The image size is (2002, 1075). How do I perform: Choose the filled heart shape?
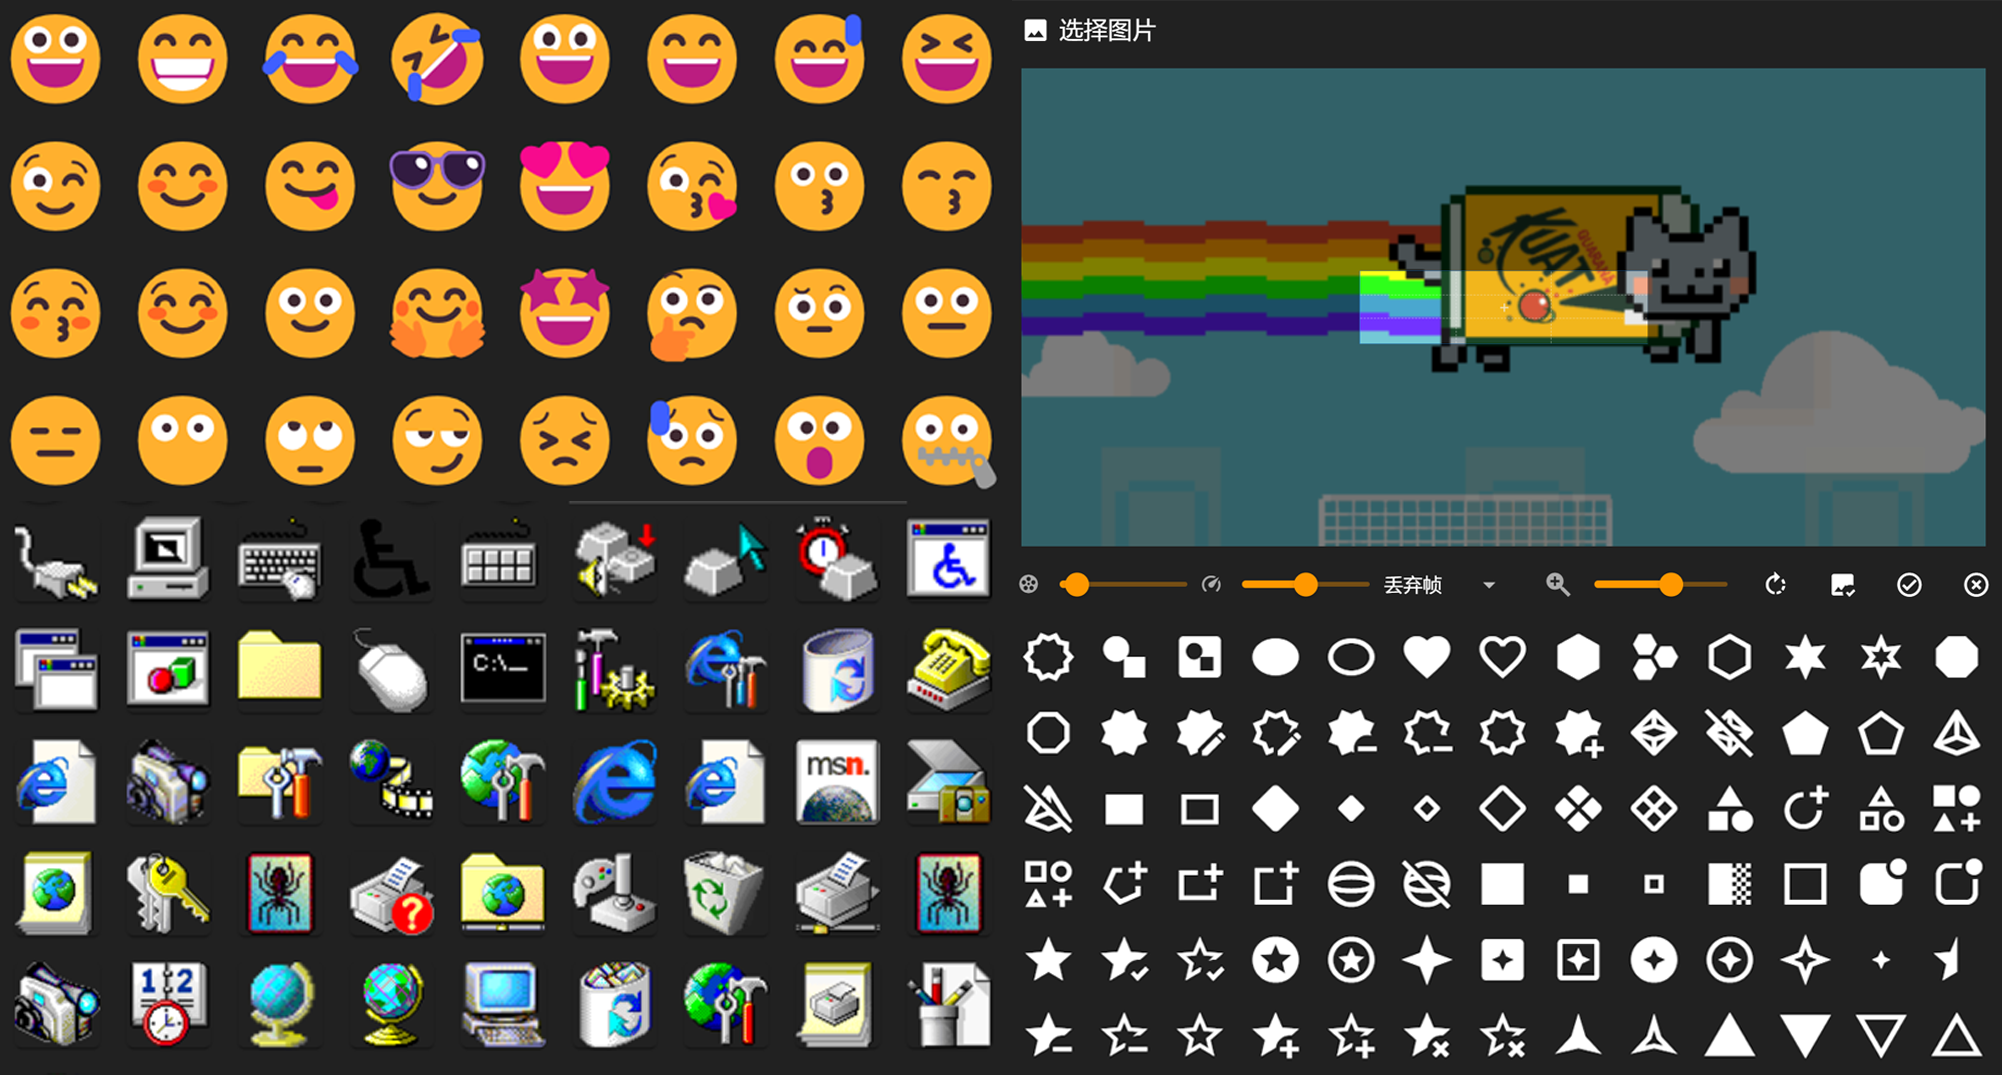click(x=1426, y=657)
